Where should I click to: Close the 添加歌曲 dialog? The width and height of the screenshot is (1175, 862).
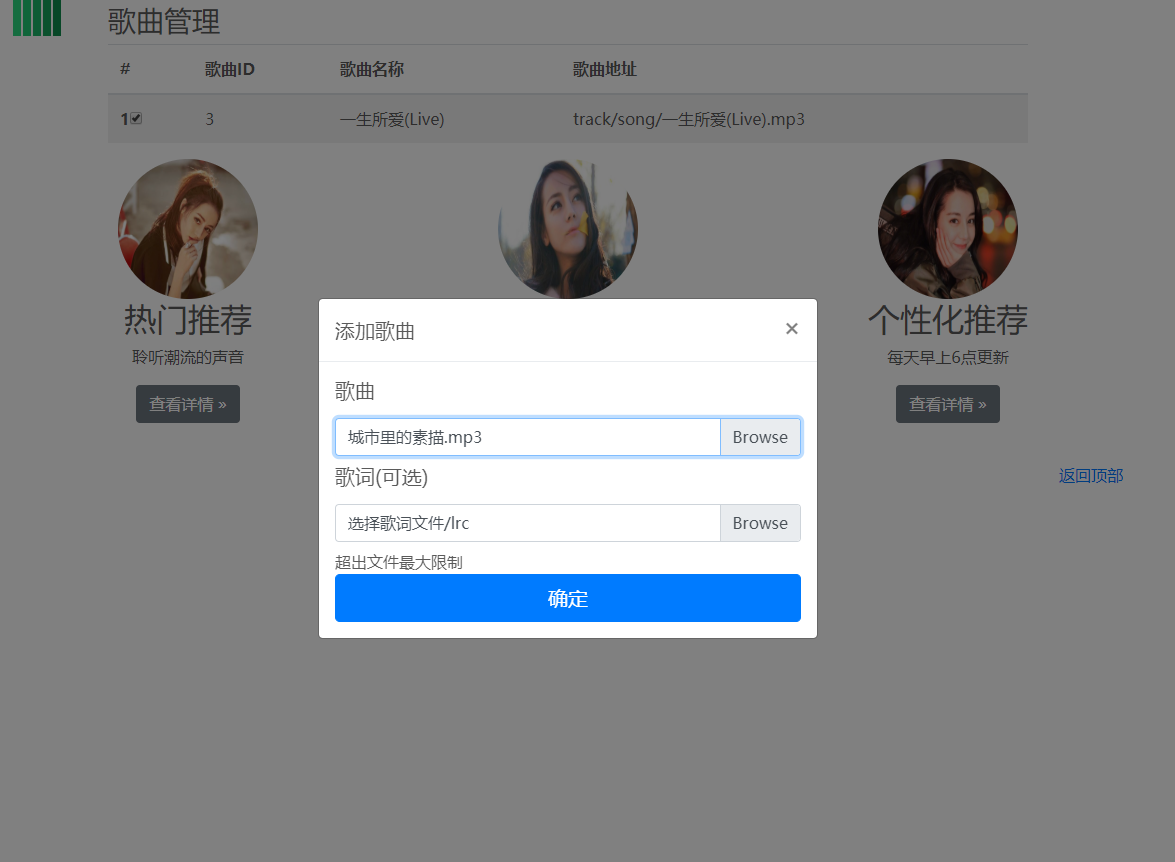pyautogui.click(x=791, y=328)
